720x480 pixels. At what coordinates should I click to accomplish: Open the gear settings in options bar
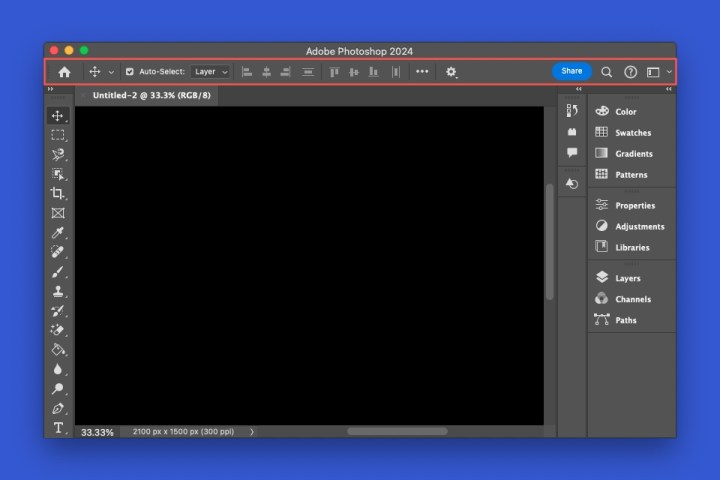[x=451, y=72]
